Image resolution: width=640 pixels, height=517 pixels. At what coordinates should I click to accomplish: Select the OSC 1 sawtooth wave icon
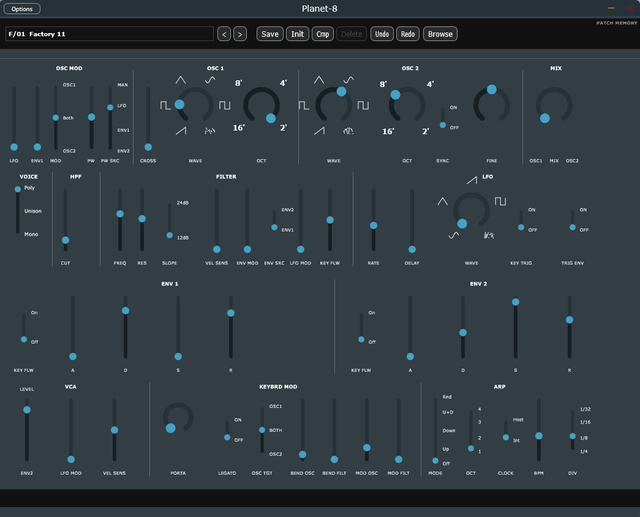[x=181, y=131]
